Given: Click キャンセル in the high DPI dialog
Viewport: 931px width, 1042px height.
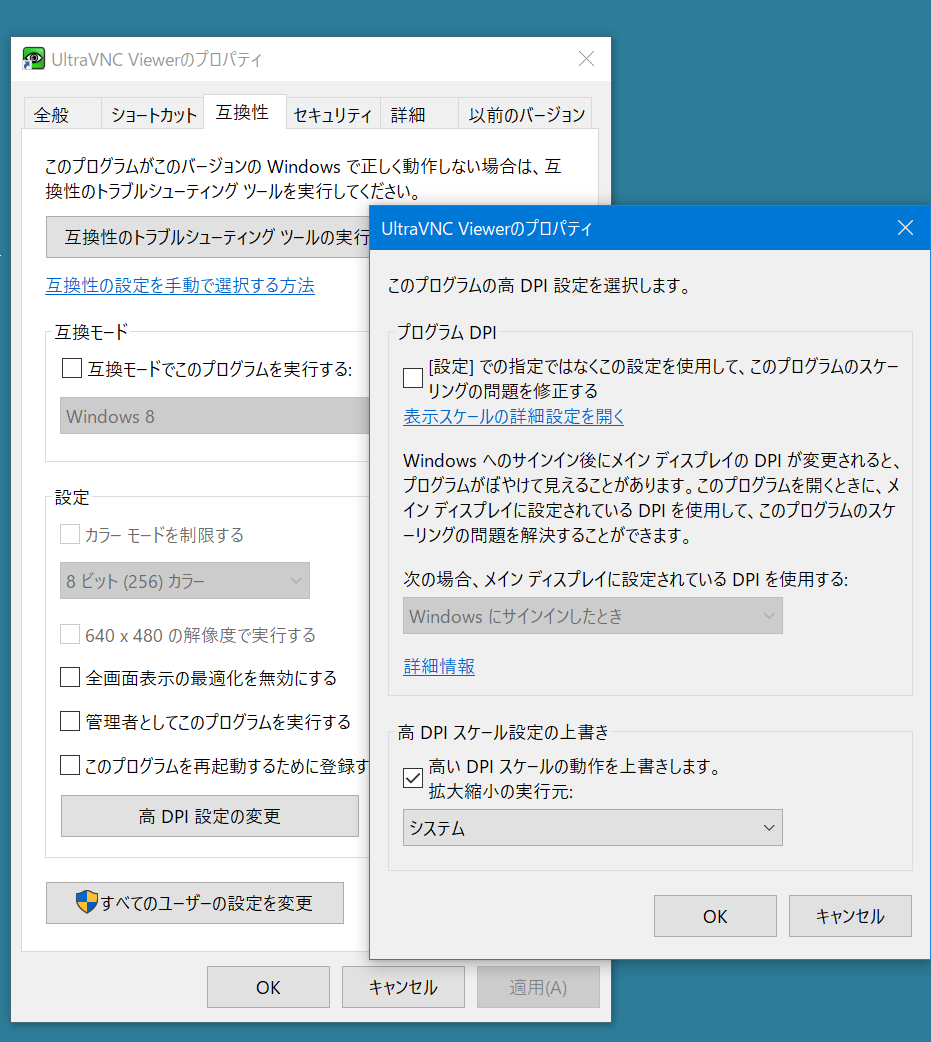Looking at the screenshot, I should 851,916.
